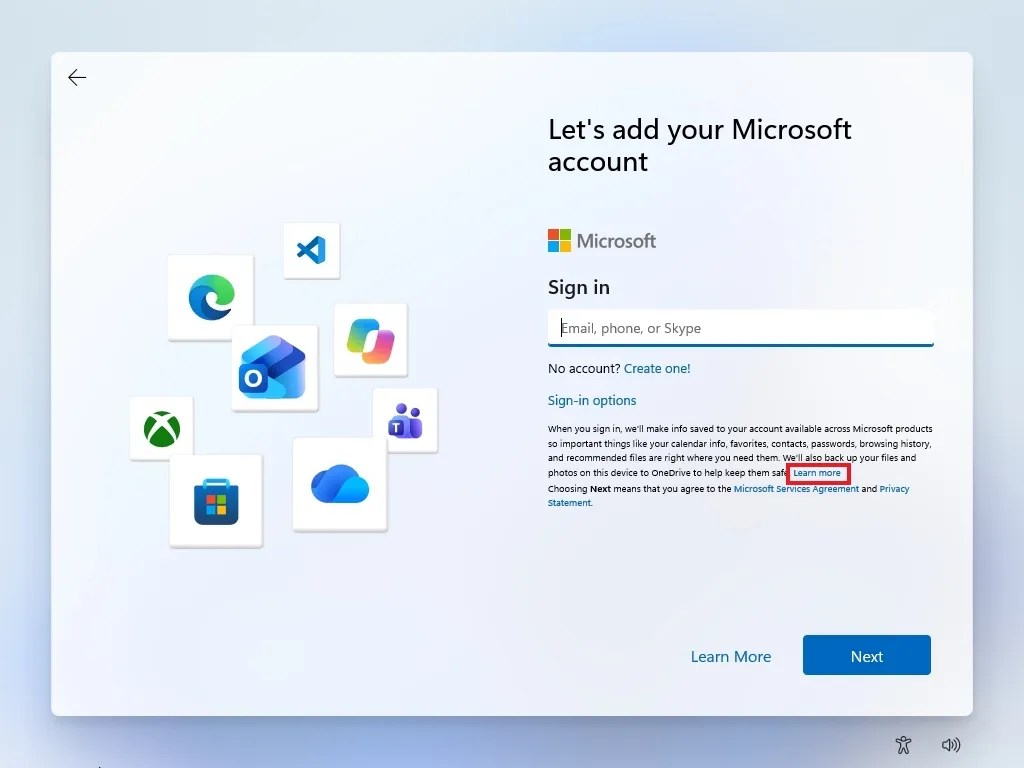Click small Learn more link in paragraph

coord(817,473)
